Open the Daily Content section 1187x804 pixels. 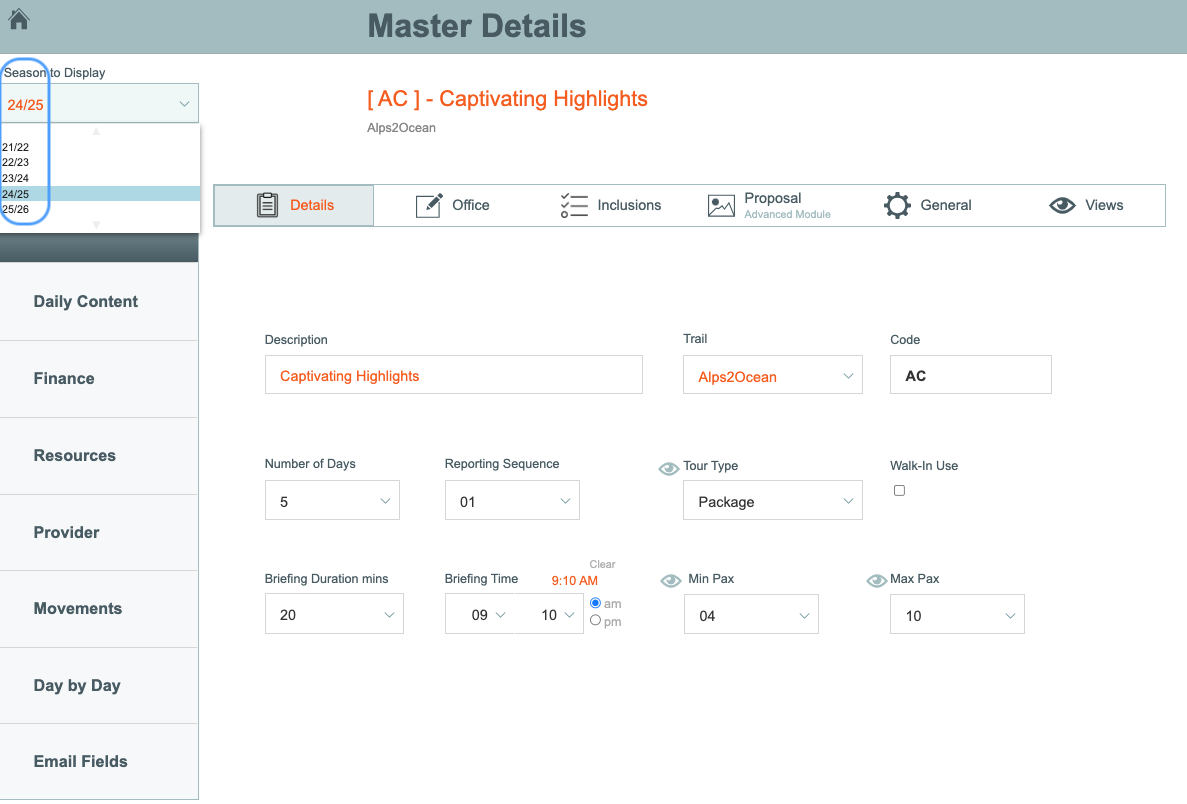pos(99,301)
